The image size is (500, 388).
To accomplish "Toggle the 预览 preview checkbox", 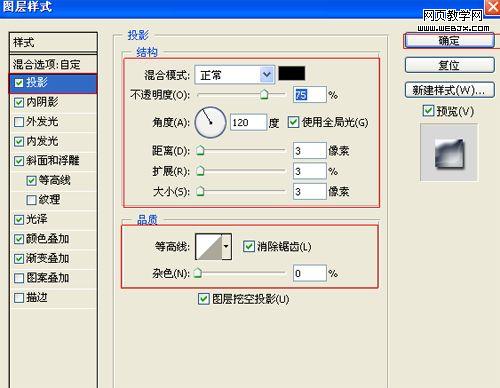I will tap(428, 111).
